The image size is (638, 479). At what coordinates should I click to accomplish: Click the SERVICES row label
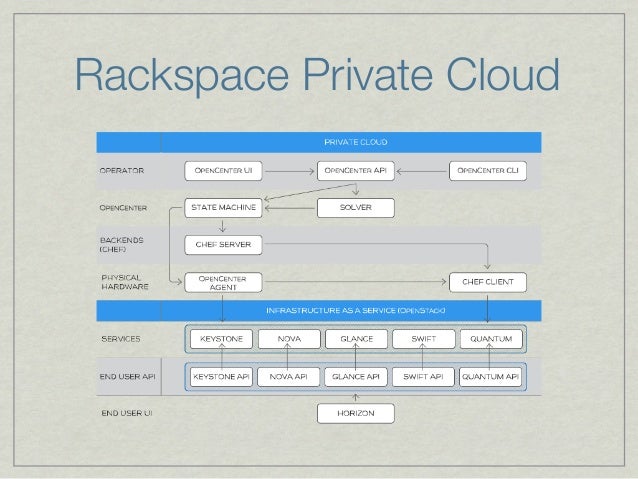(121, 339)
